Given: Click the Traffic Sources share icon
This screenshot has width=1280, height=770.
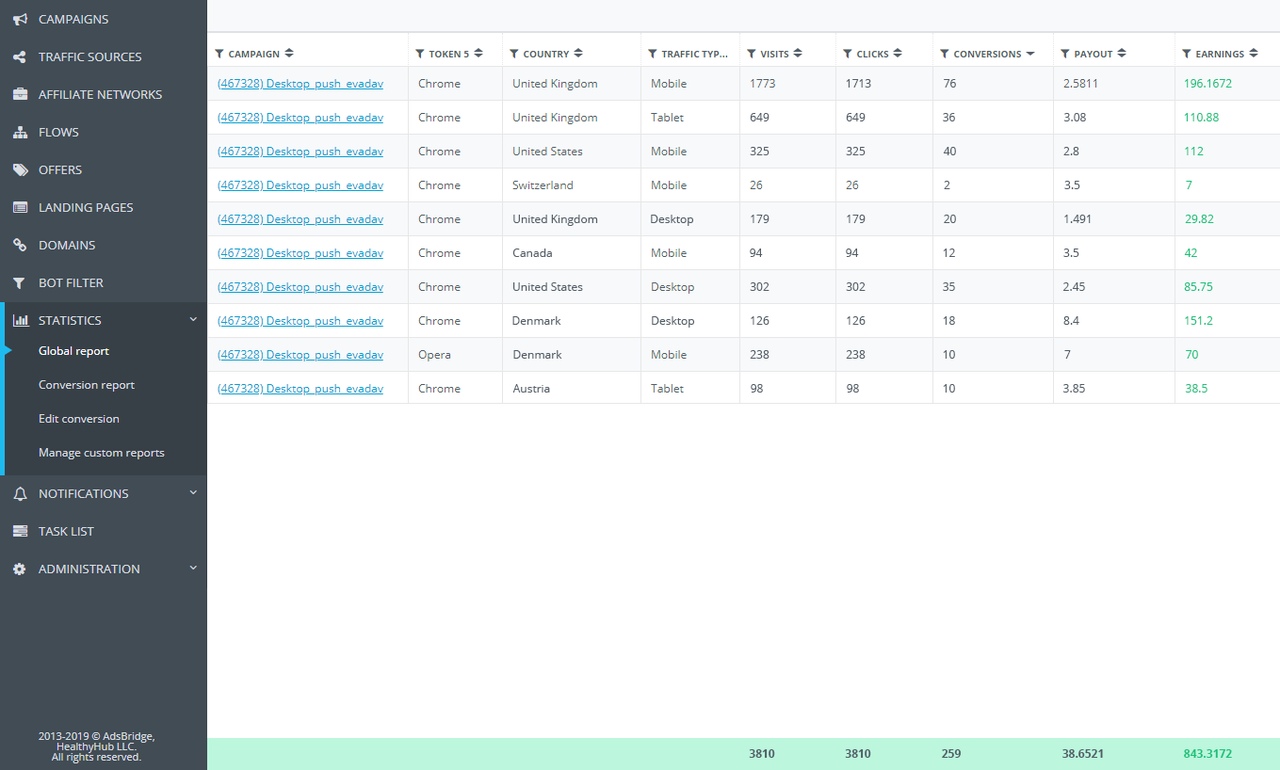Looking at the screenshot, I should click(20, 57).
